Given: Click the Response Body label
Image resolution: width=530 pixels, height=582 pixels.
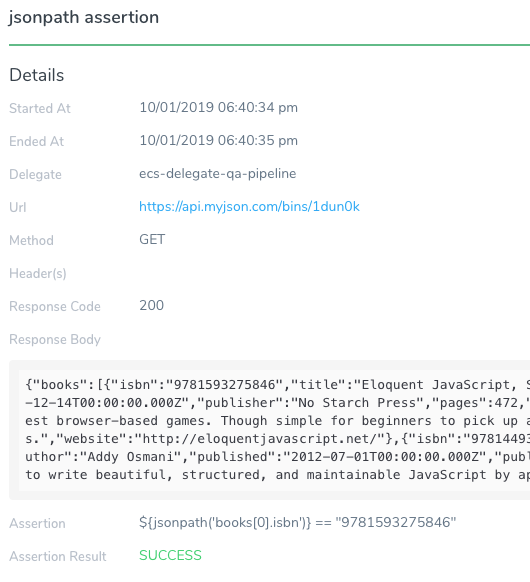Looking at the screenshot, I should coord(55,340).
